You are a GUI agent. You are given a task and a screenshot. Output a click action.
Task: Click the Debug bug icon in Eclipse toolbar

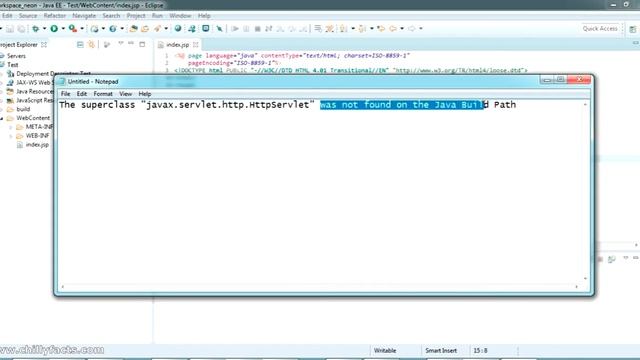[x=36, y=29]
